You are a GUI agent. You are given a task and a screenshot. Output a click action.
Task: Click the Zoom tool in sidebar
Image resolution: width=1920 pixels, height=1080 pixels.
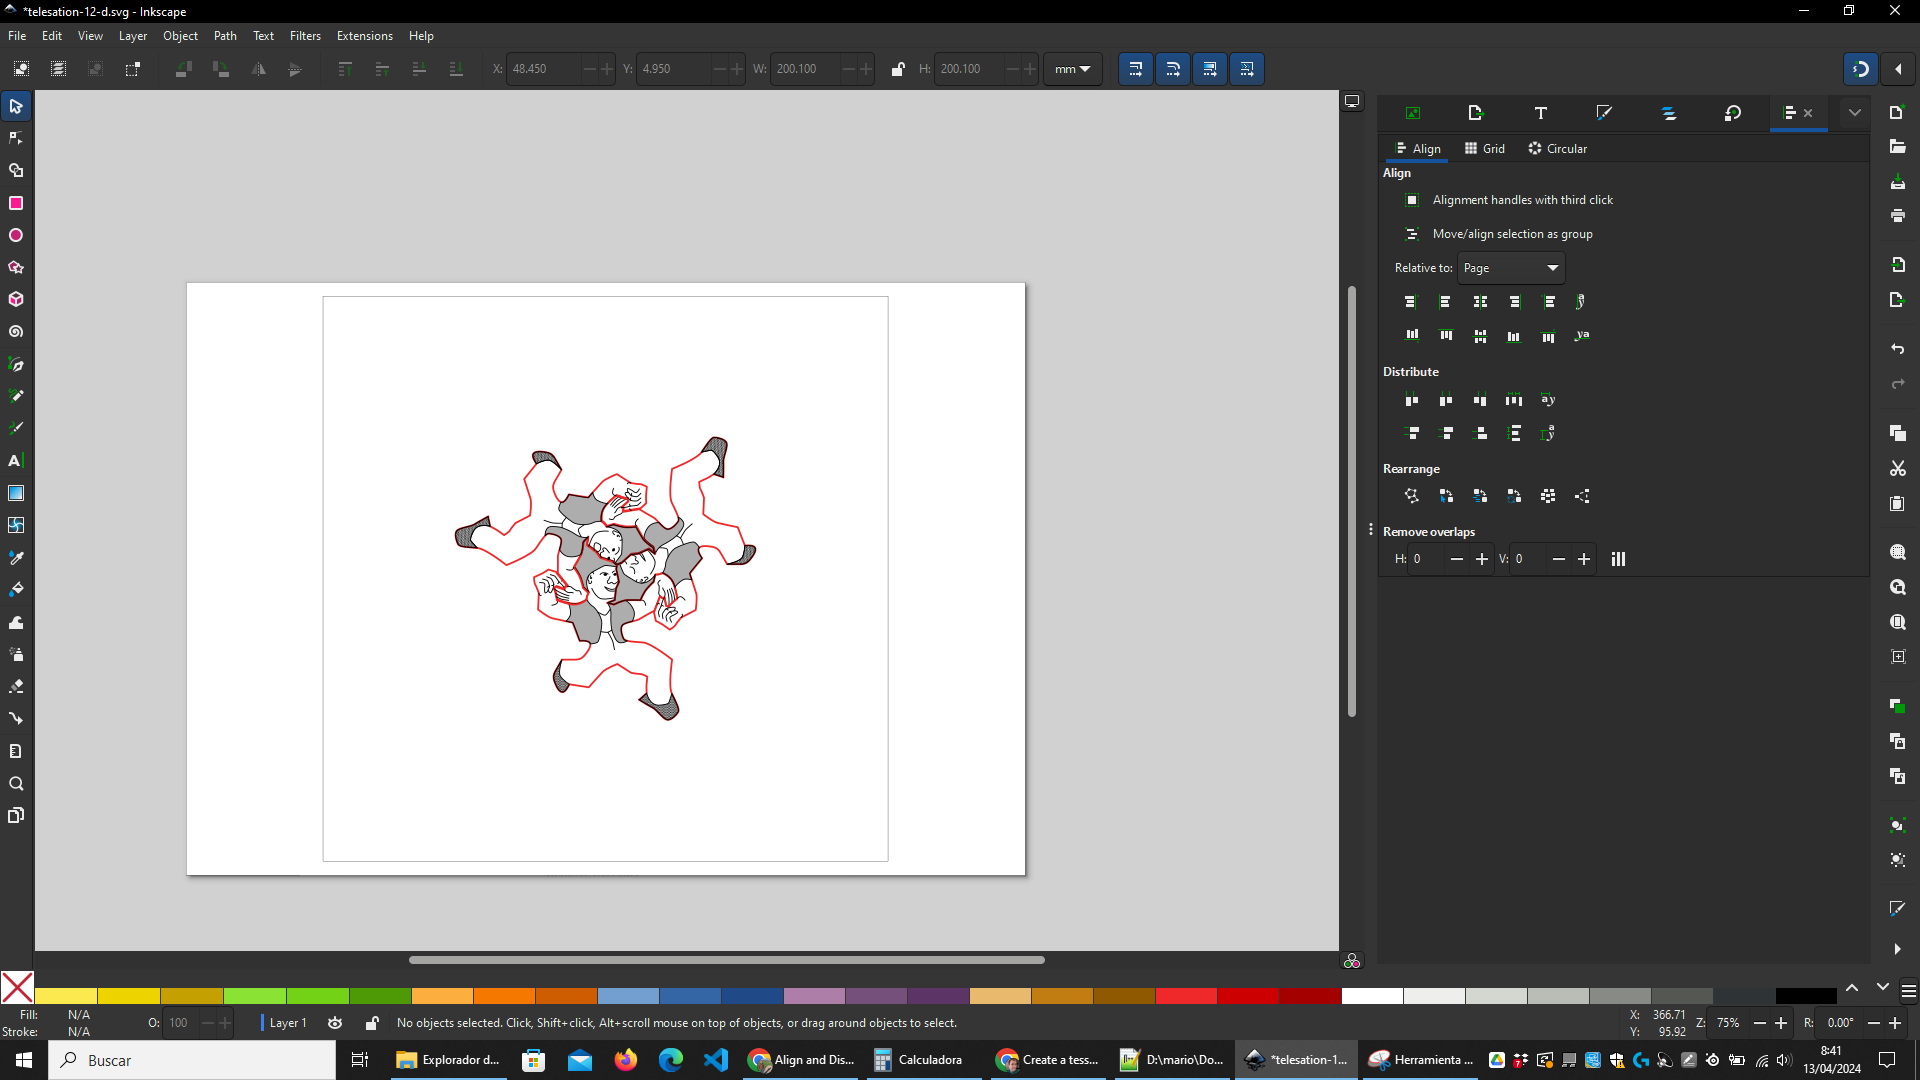tap(16, 783)
